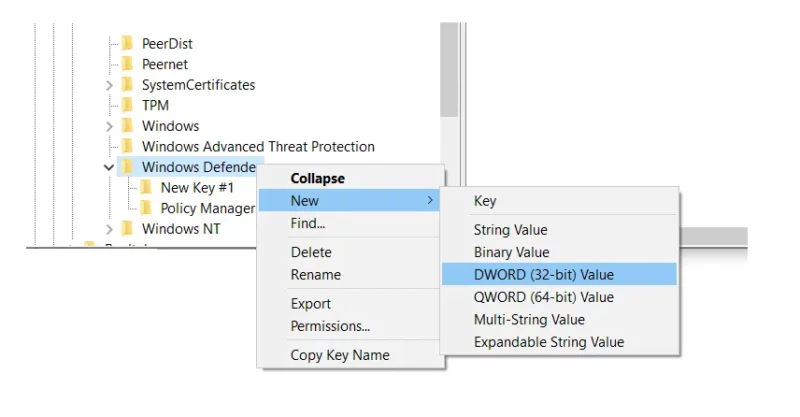The image size is (800, 417).
Task: Click the SystemCertificates folder icon
Action: [x=127, y=84]
